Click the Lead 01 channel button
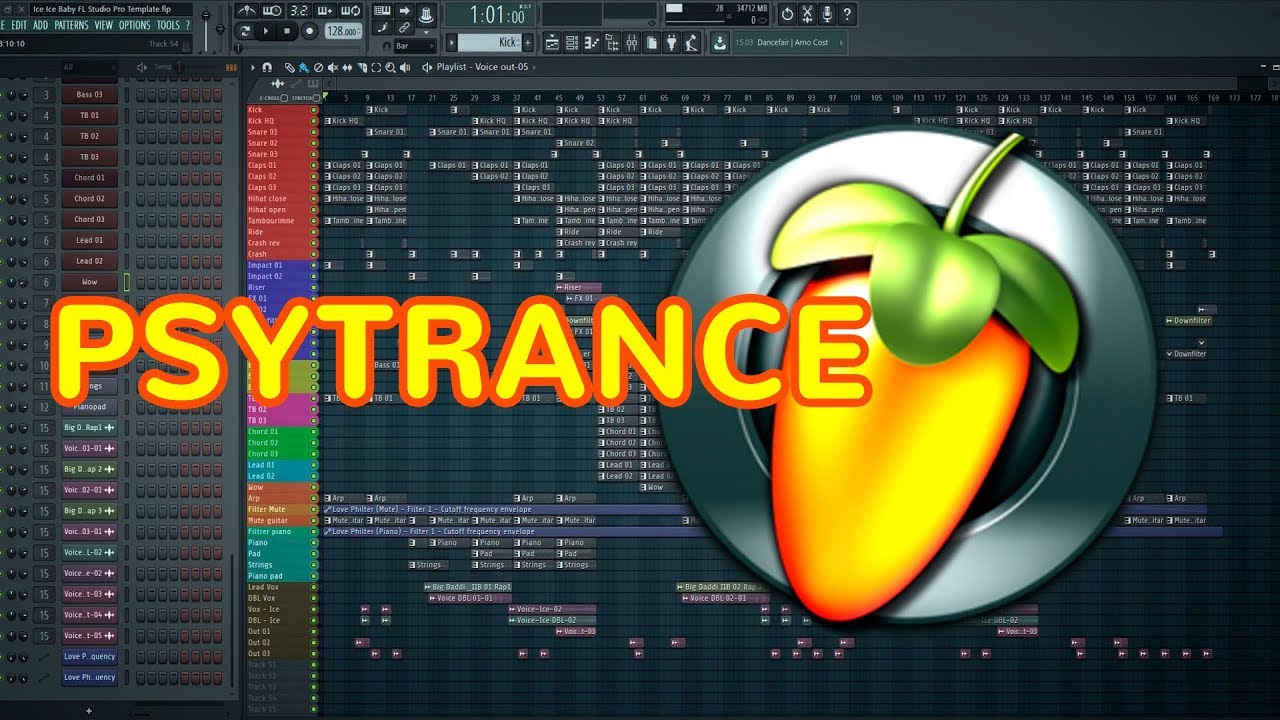The width and height of the screenshot is (1280, 720). (89, 240)
